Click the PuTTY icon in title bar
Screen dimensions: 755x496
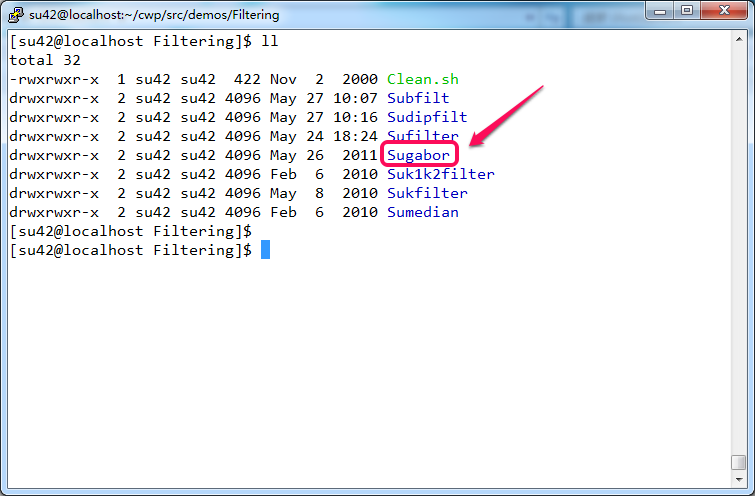[x=16, y=14]
